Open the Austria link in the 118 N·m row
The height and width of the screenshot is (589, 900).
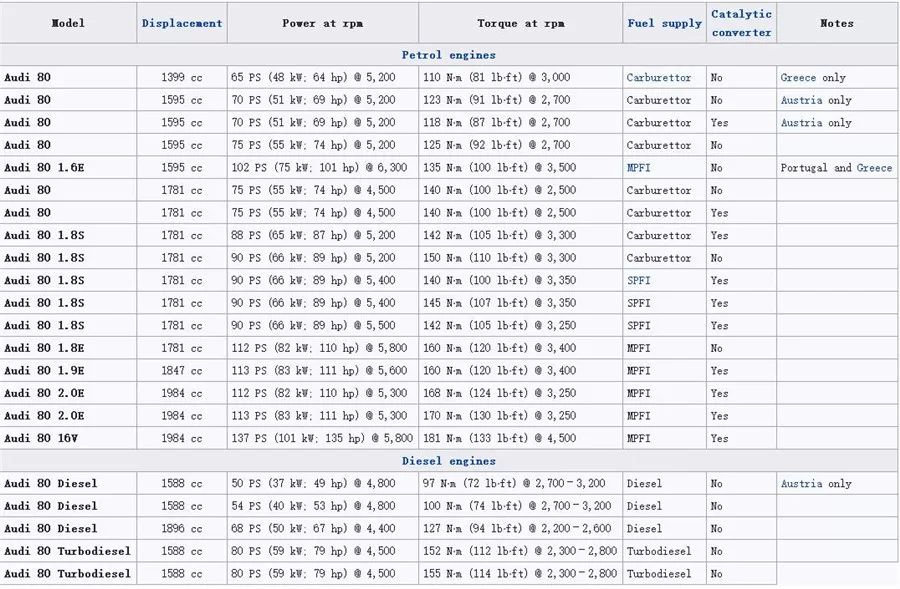click(801, 122)
